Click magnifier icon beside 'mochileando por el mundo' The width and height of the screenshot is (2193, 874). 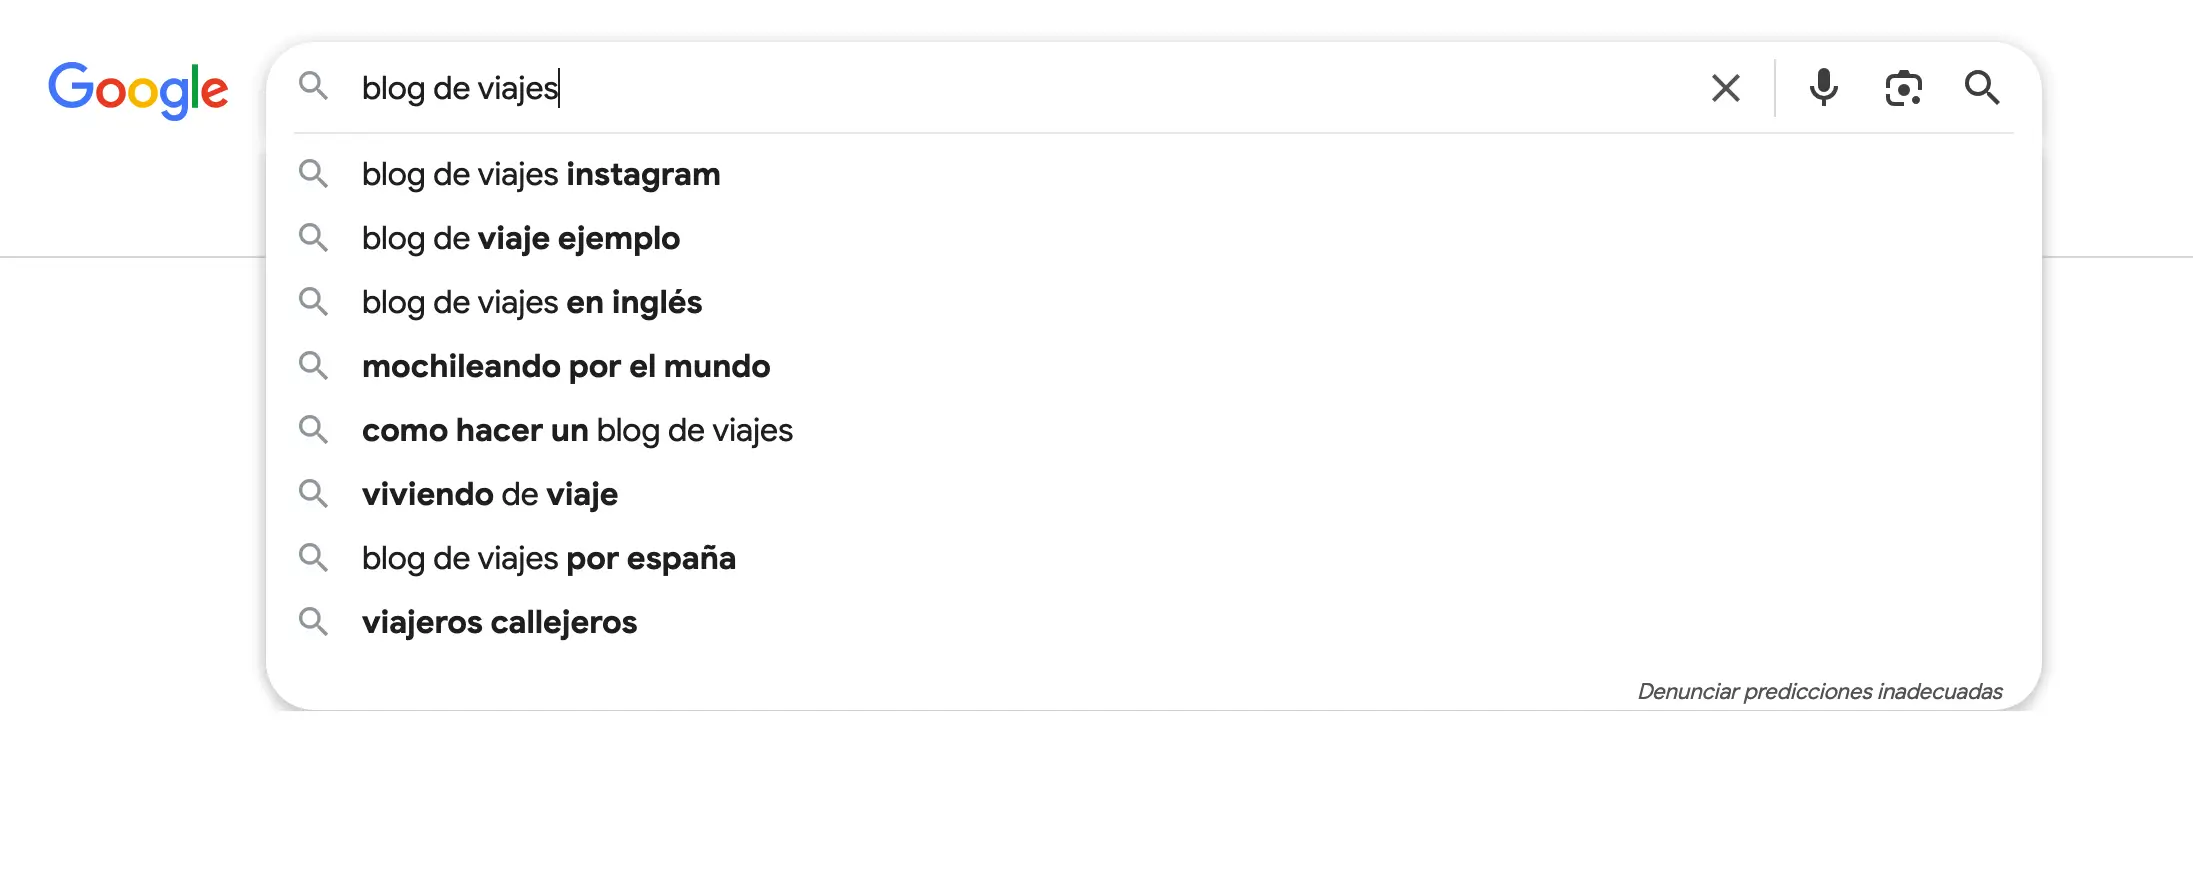(314, 366)
